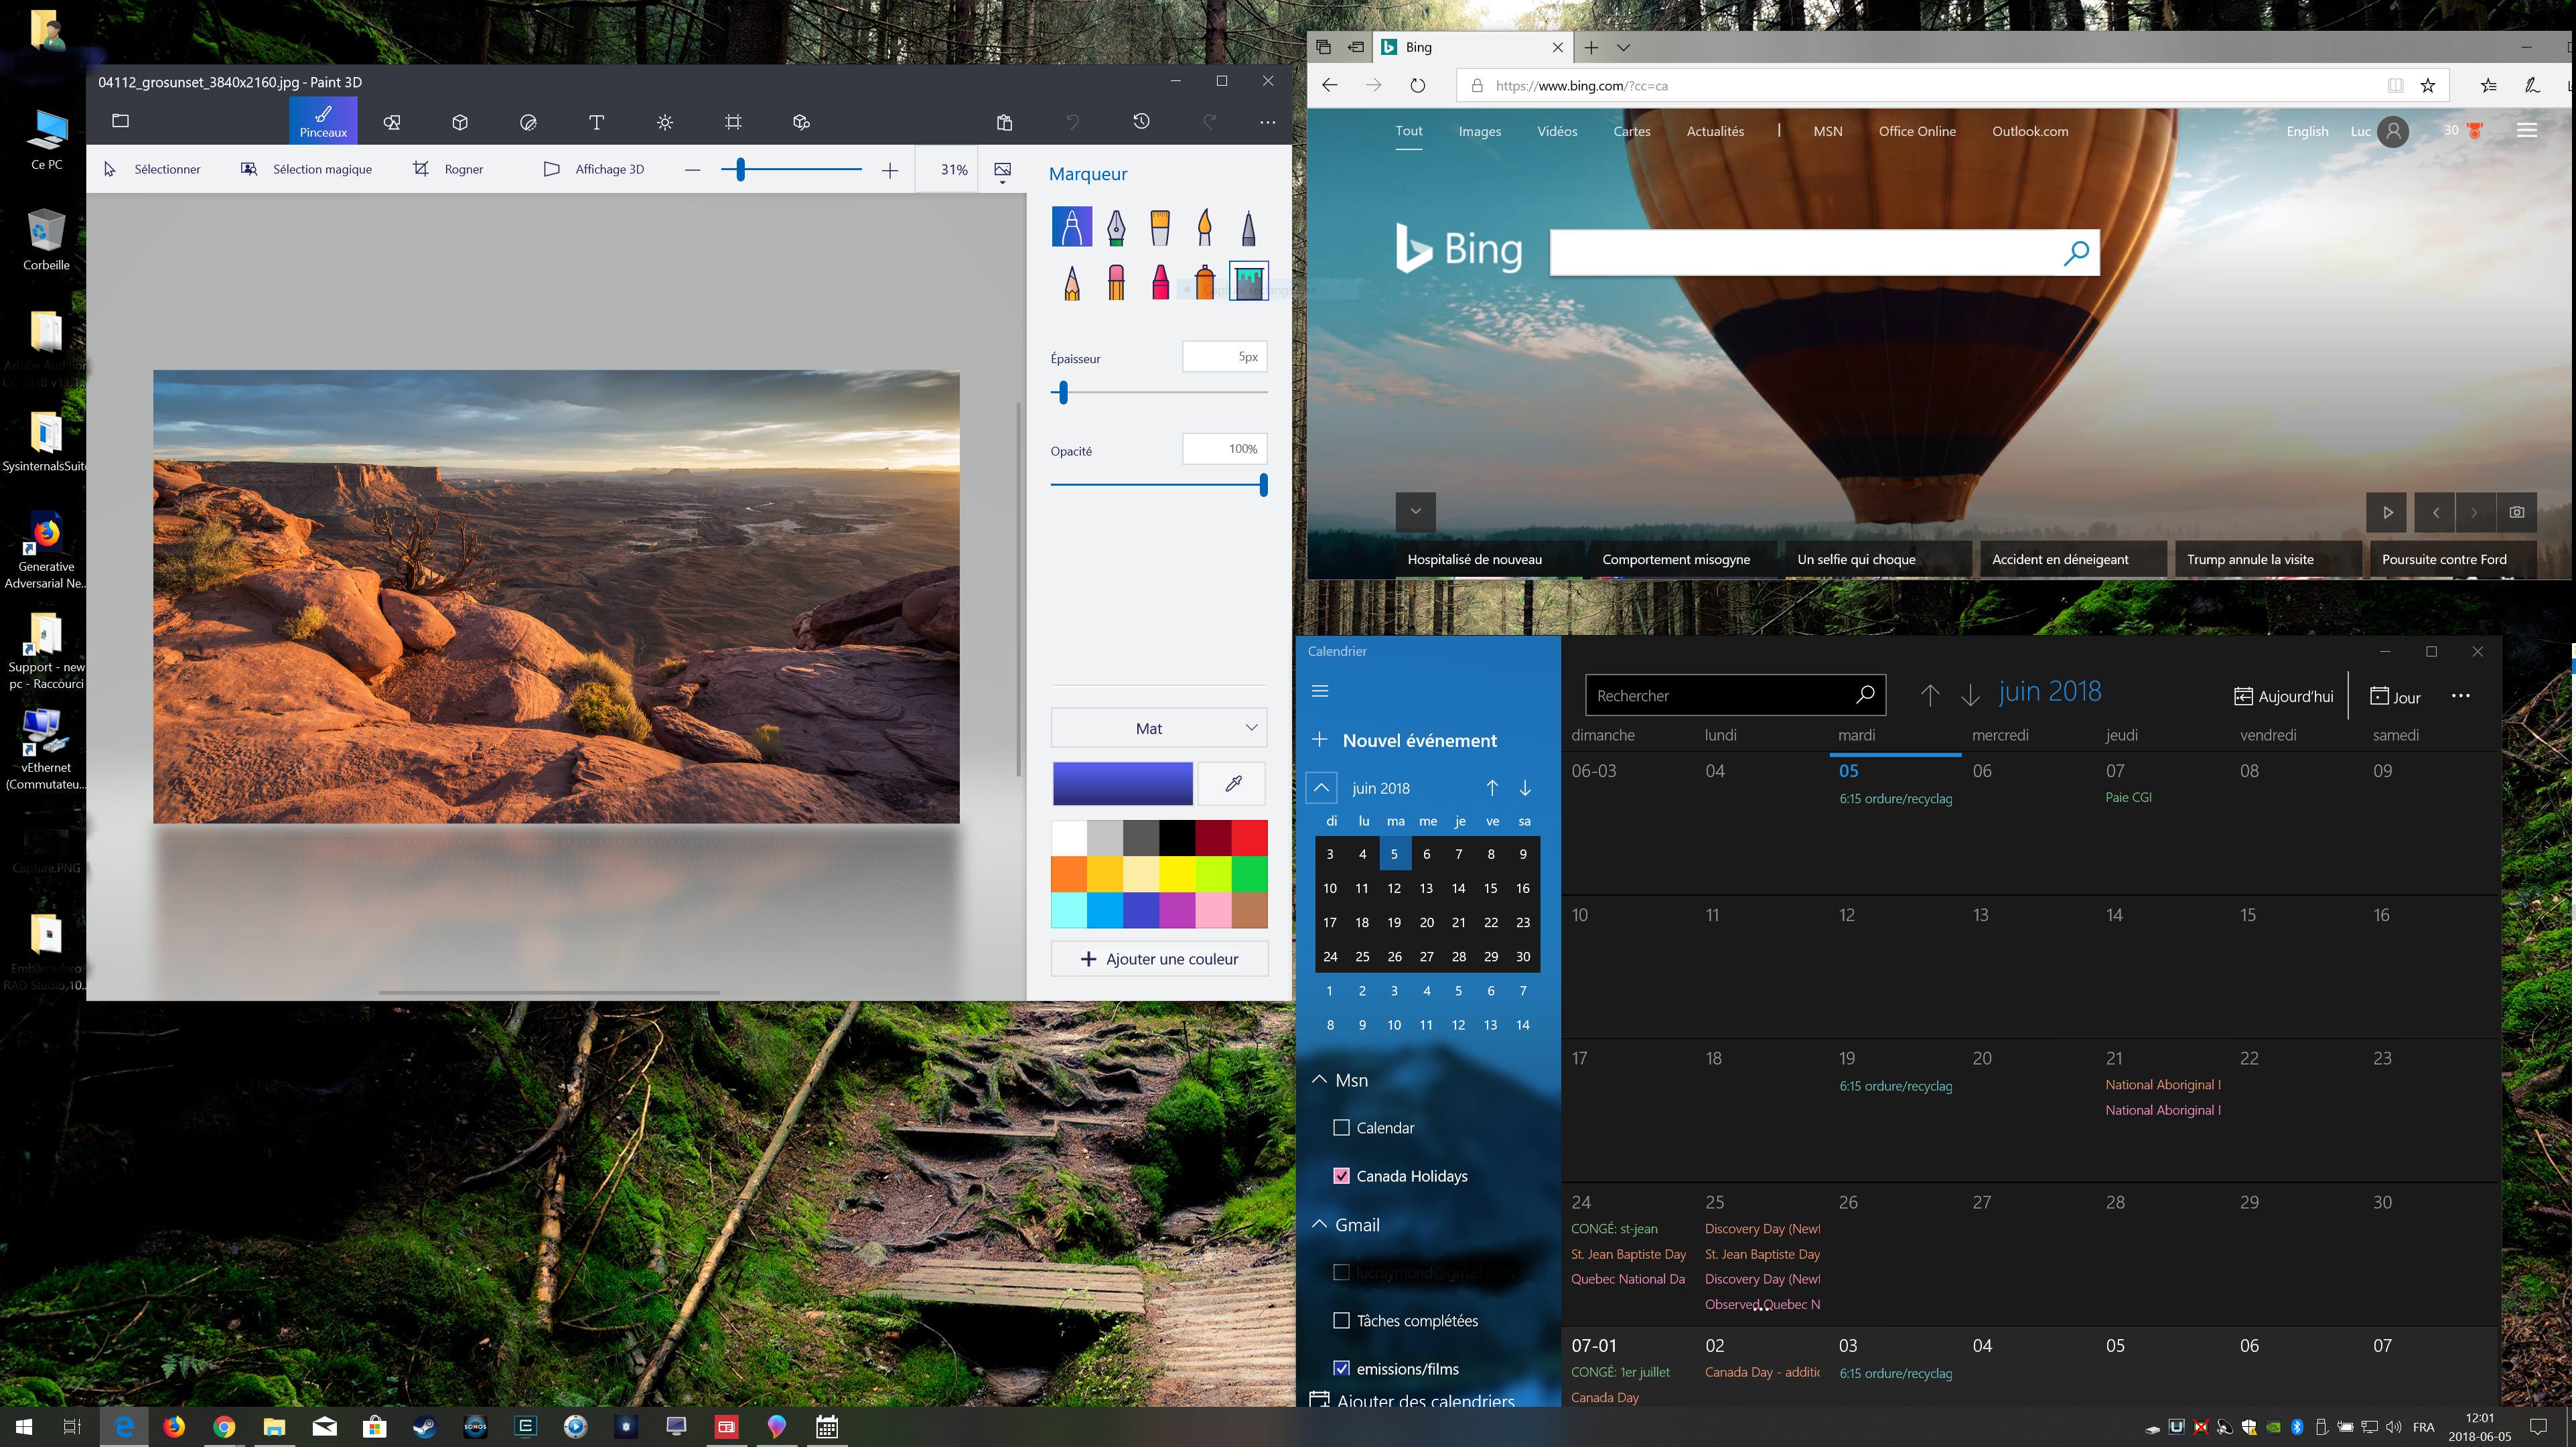Pick the orange color swatch

[x=1069, y=874]
